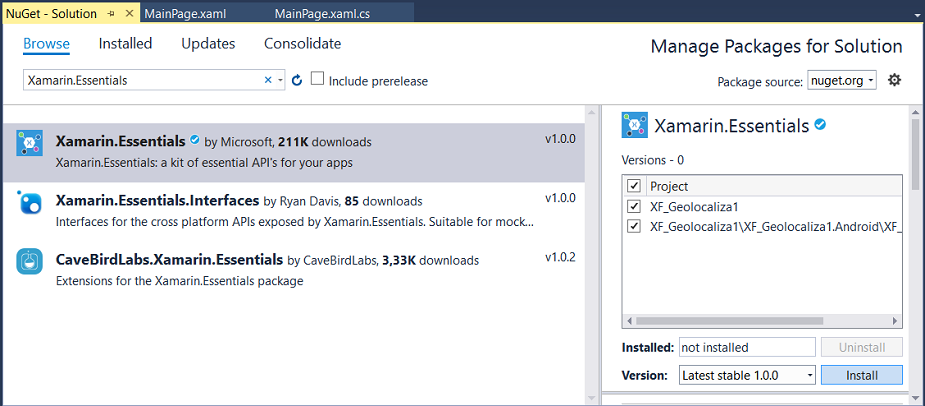Click the CaveBirdLabs.Xamarin.Essentials package icon
Screen dimensions: 925x406
(x=29, y=261)
